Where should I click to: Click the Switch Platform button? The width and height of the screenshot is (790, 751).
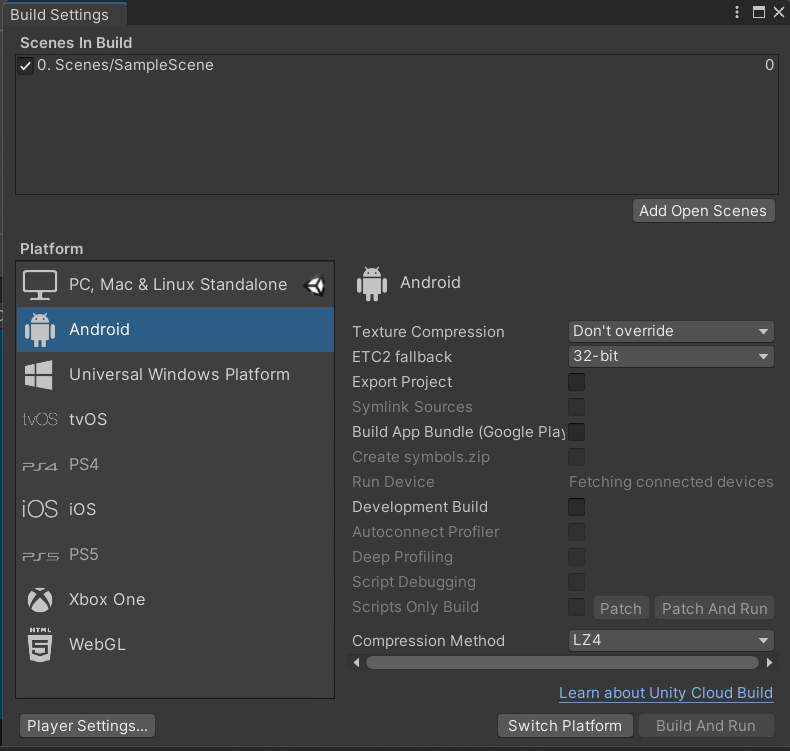click(565, 726)
